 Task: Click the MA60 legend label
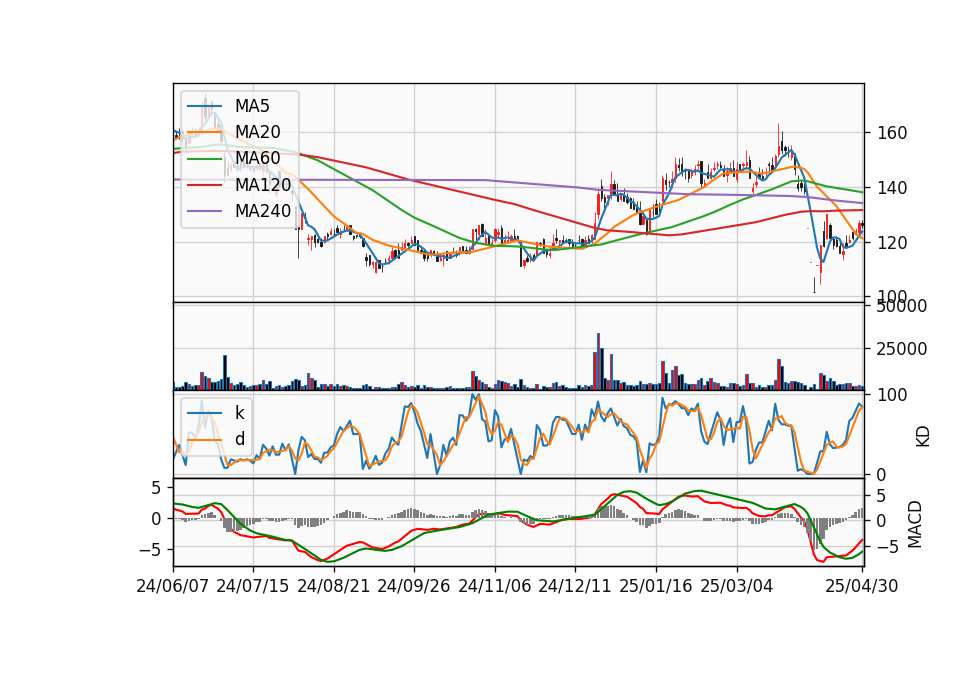pos(257,158)
